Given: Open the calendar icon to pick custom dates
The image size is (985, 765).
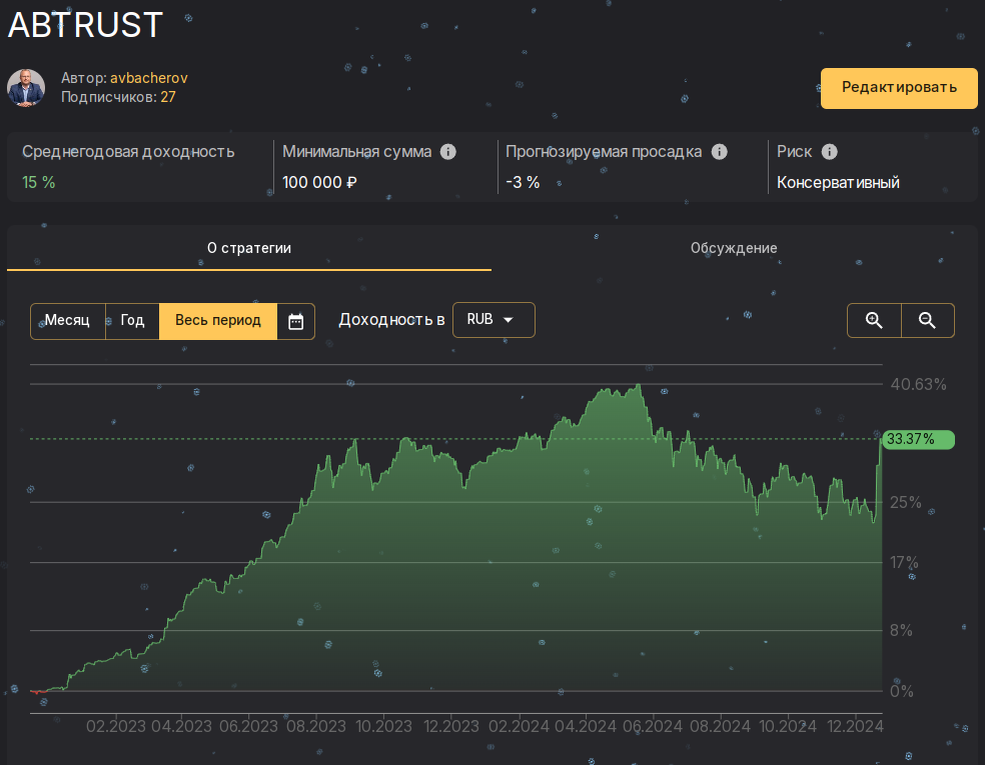Looking at the screenshot, I should (296, 320).
